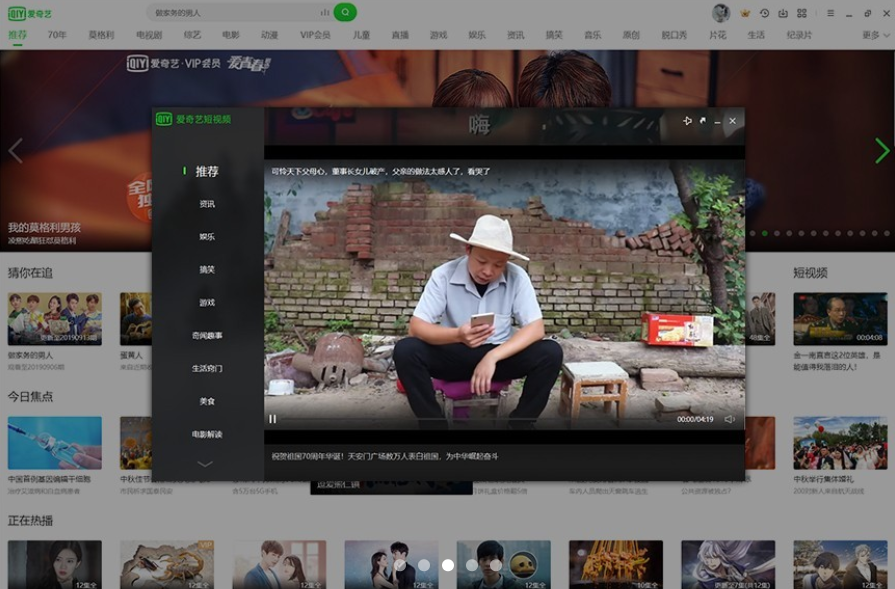Pause the short video playback
Screen dimensions: 895x589
[x=272, y=419]
